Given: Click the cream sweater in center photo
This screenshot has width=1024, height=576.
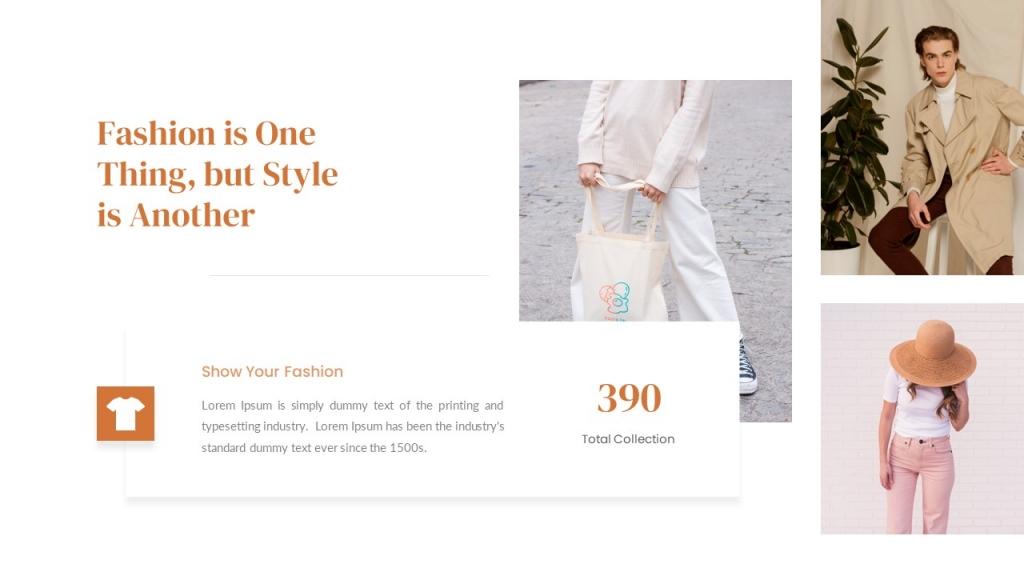Looking at the screenshot, I should [643, 133].
